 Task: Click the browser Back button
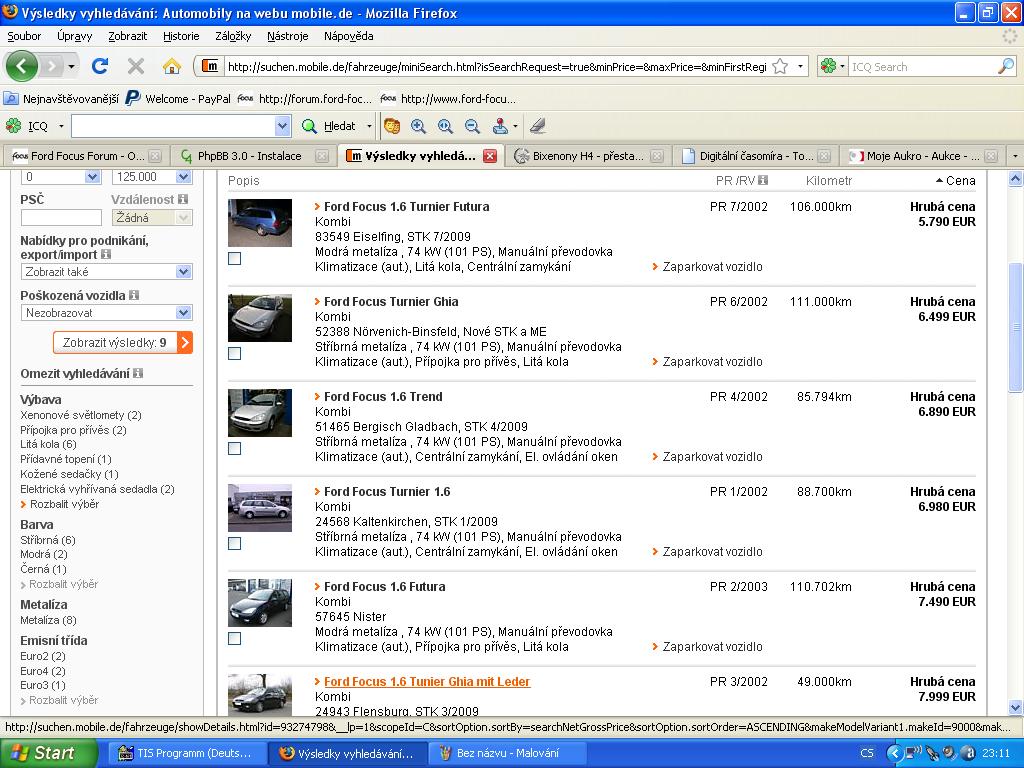23,66
